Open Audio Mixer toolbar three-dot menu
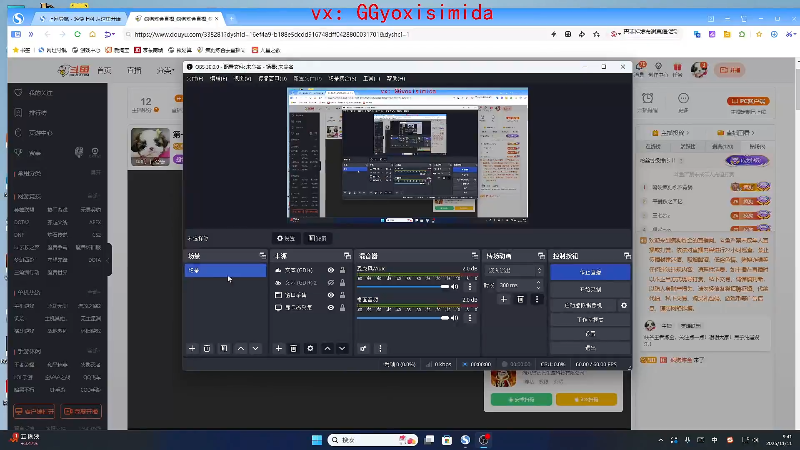Image resolution: width=800 pixels, height=450 pixels. click(x=380, y=348)
